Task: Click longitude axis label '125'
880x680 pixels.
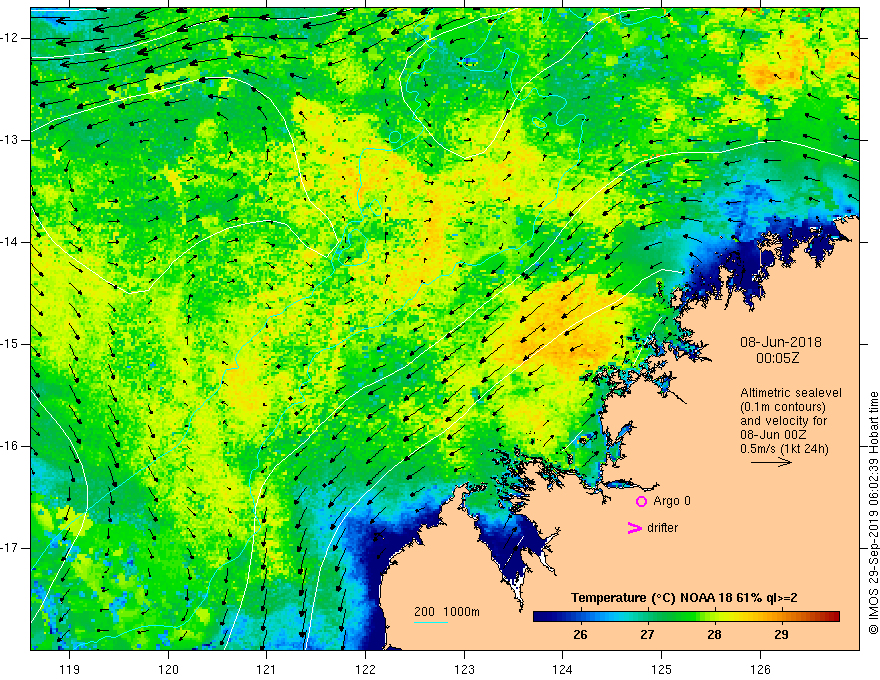Action: pos(661,669)
